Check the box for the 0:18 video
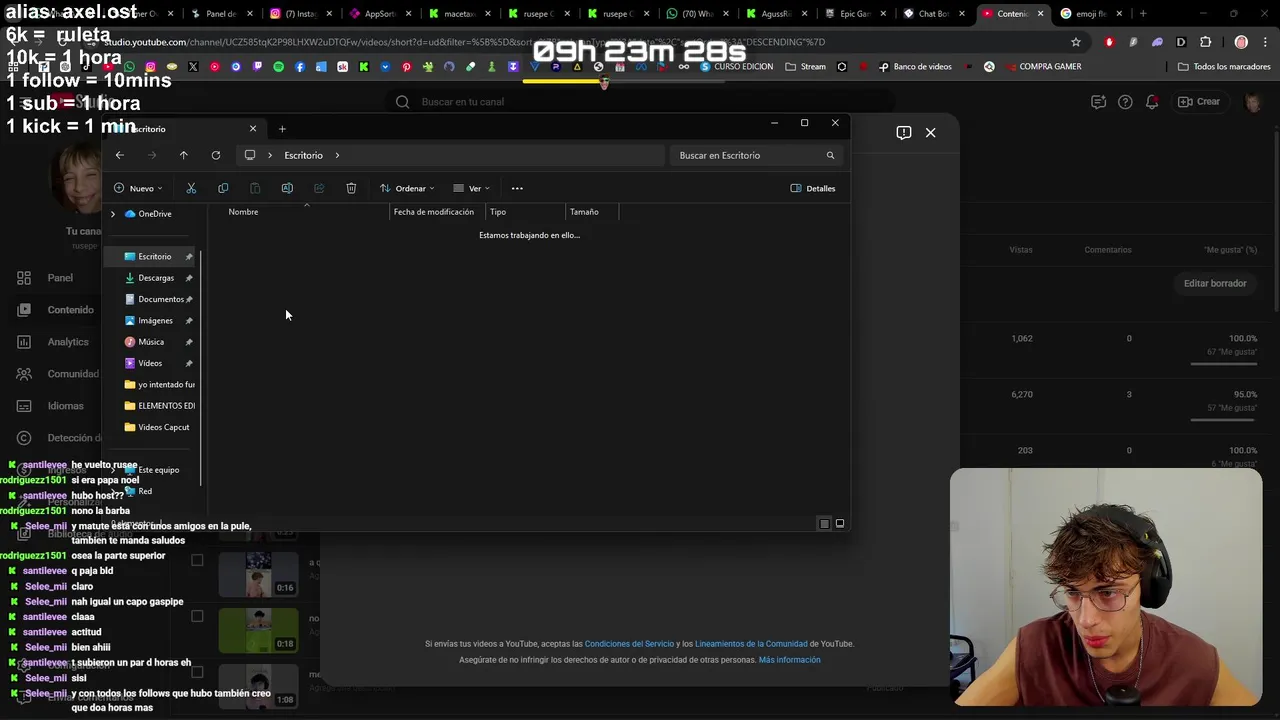The width and height of the screenshot is (1280, 720). [x=197, y=616]
